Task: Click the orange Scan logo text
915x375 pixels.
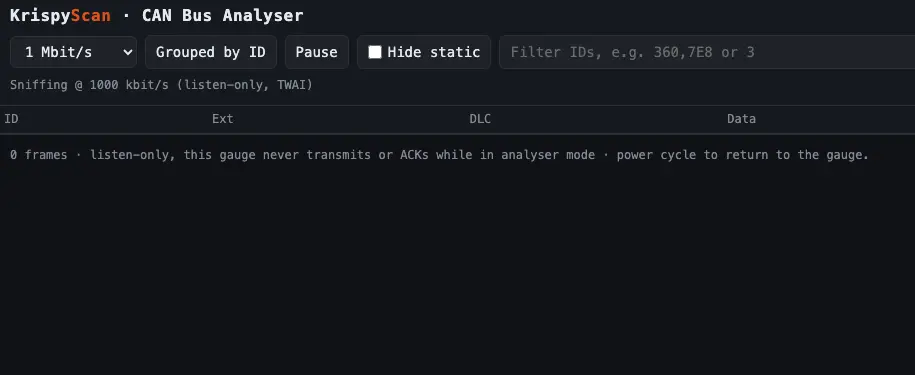Action: tap(90, 15)
